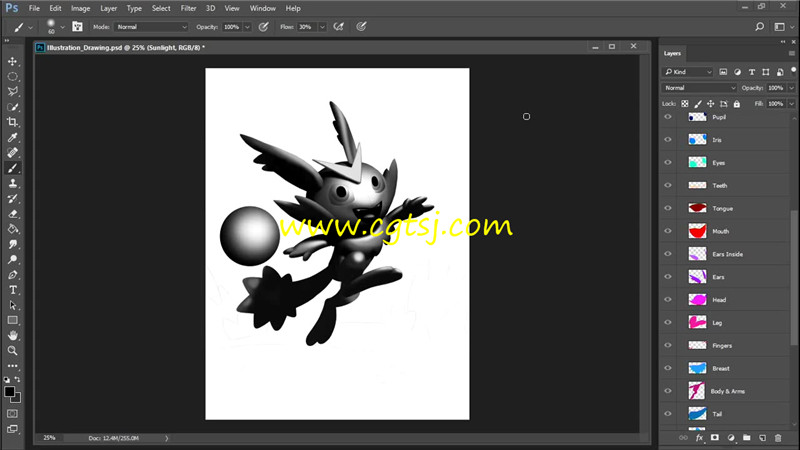Select the Zoom tool
Image resolution: width=800 pixels, height=450 pixels.
coord(12,351)
